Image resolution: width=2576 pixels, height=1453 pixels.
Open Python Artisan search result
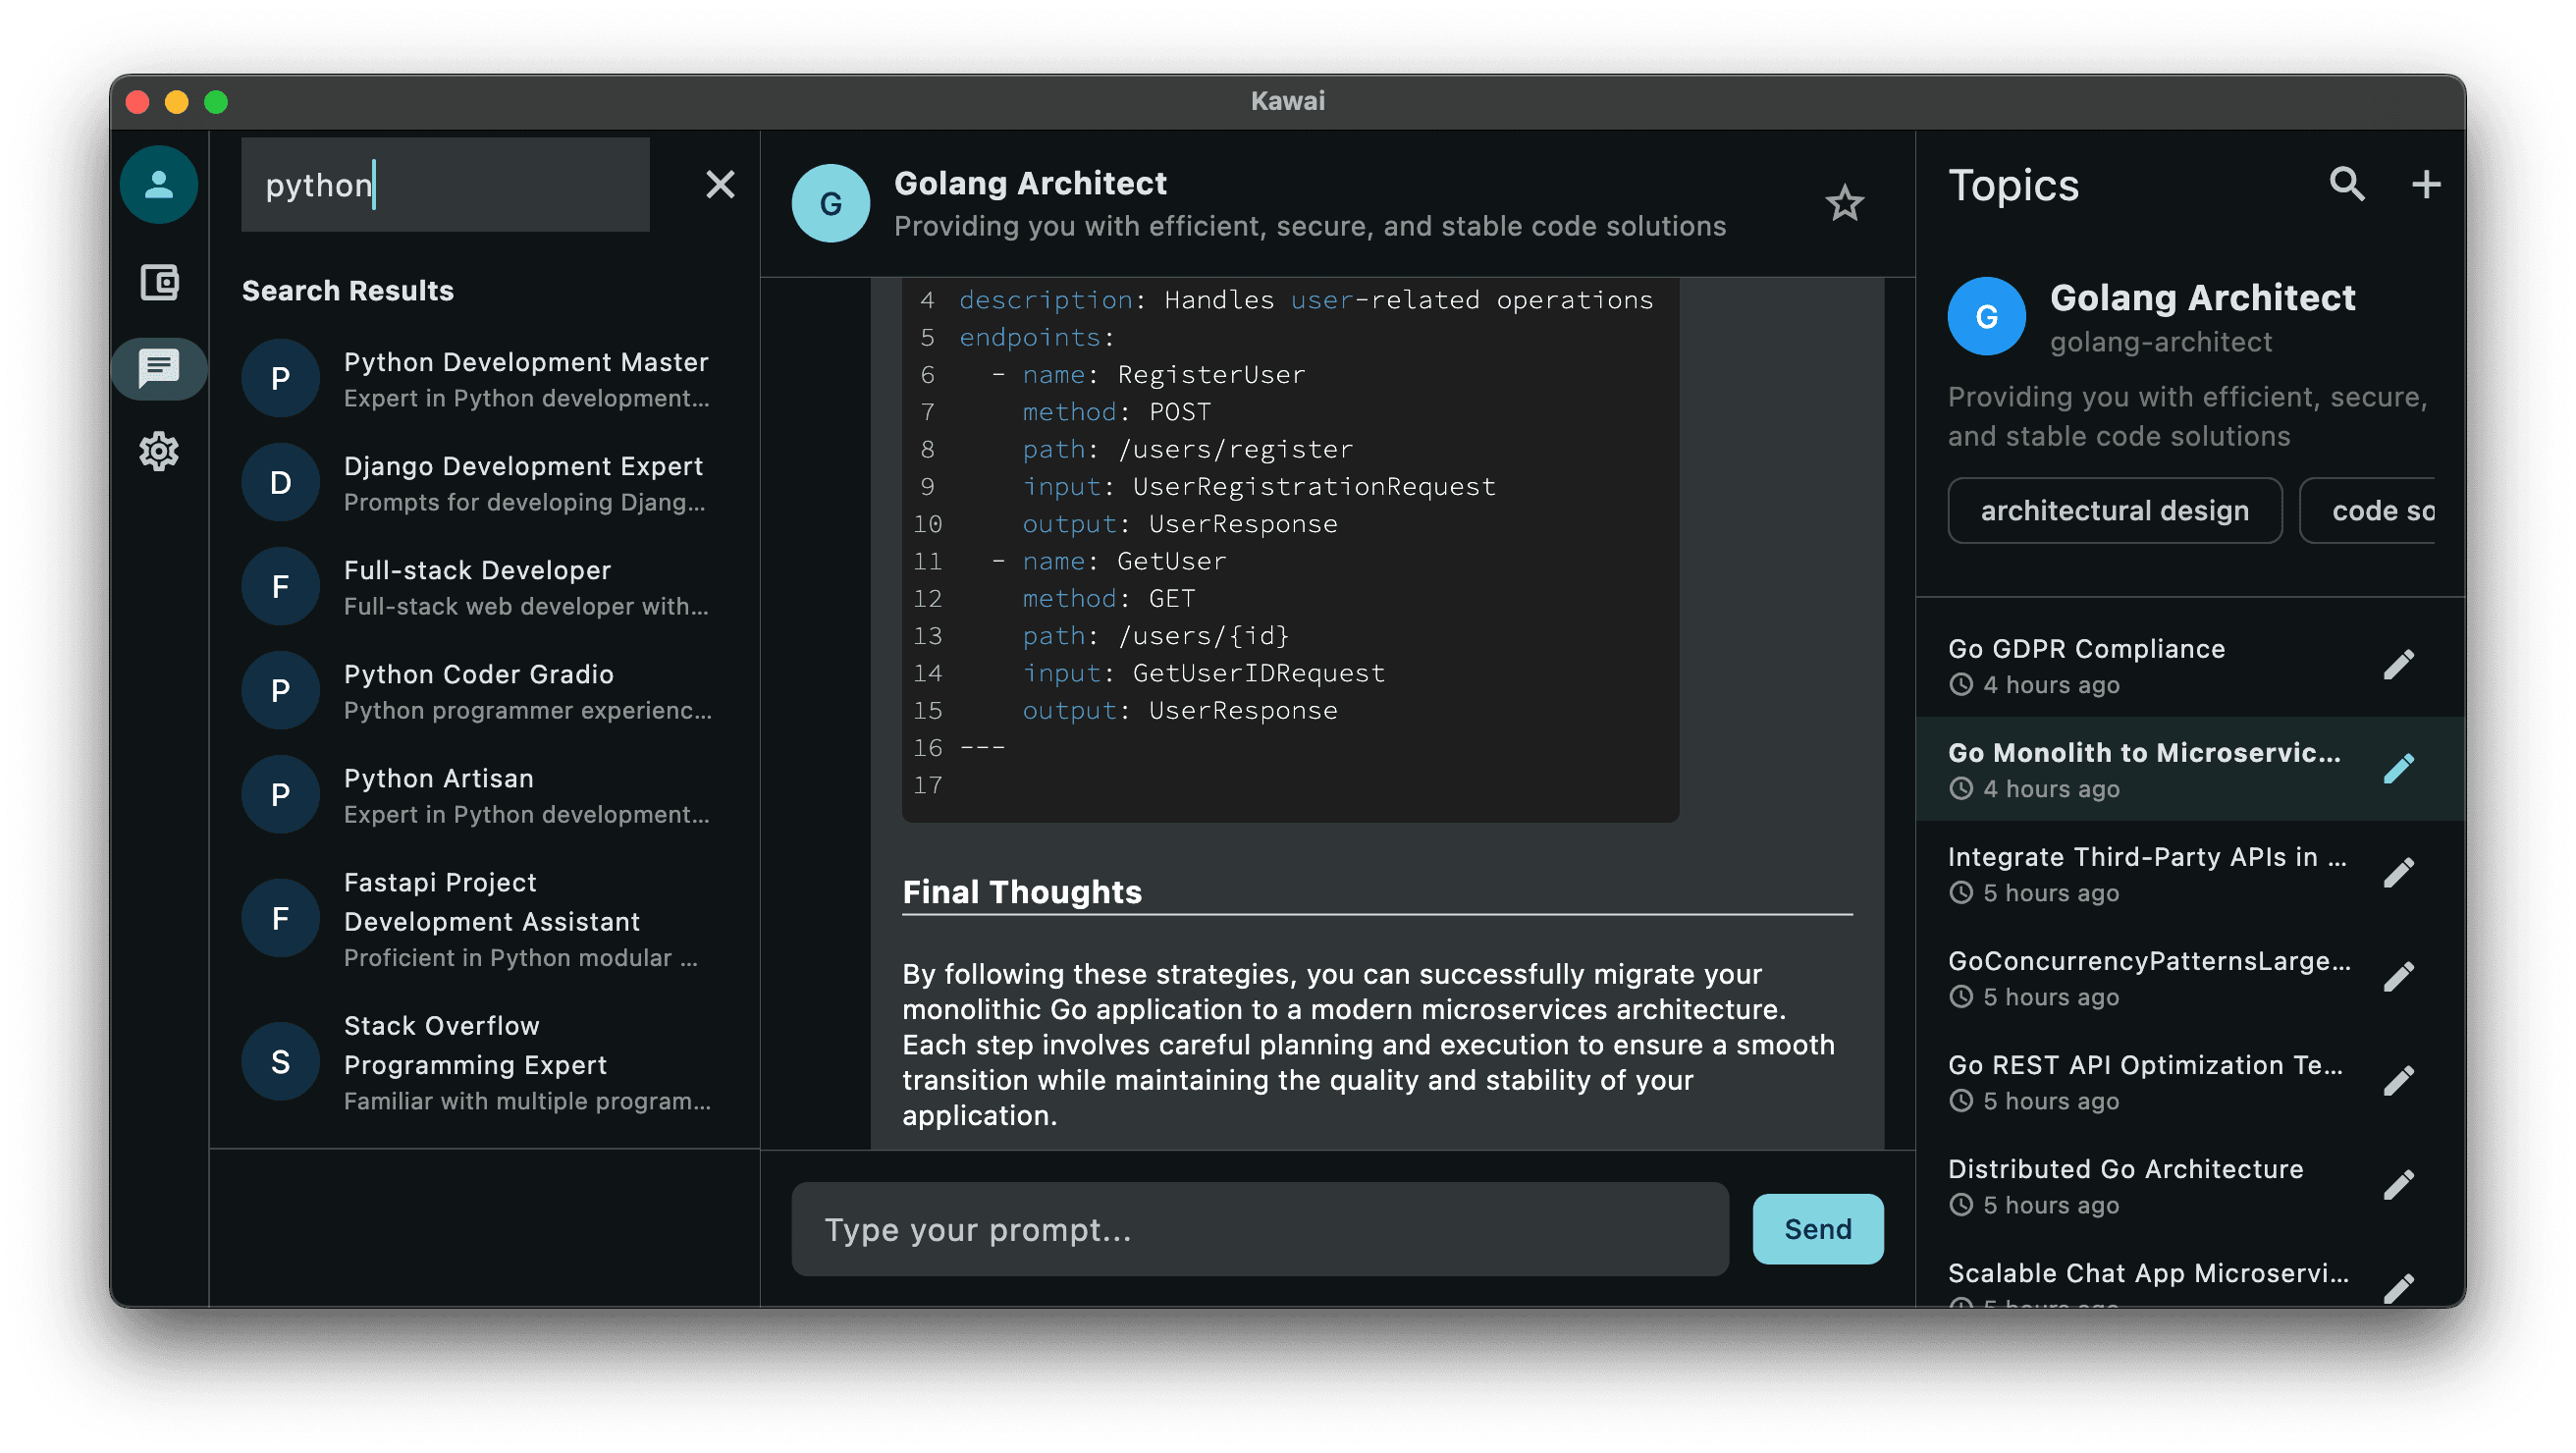484,795
